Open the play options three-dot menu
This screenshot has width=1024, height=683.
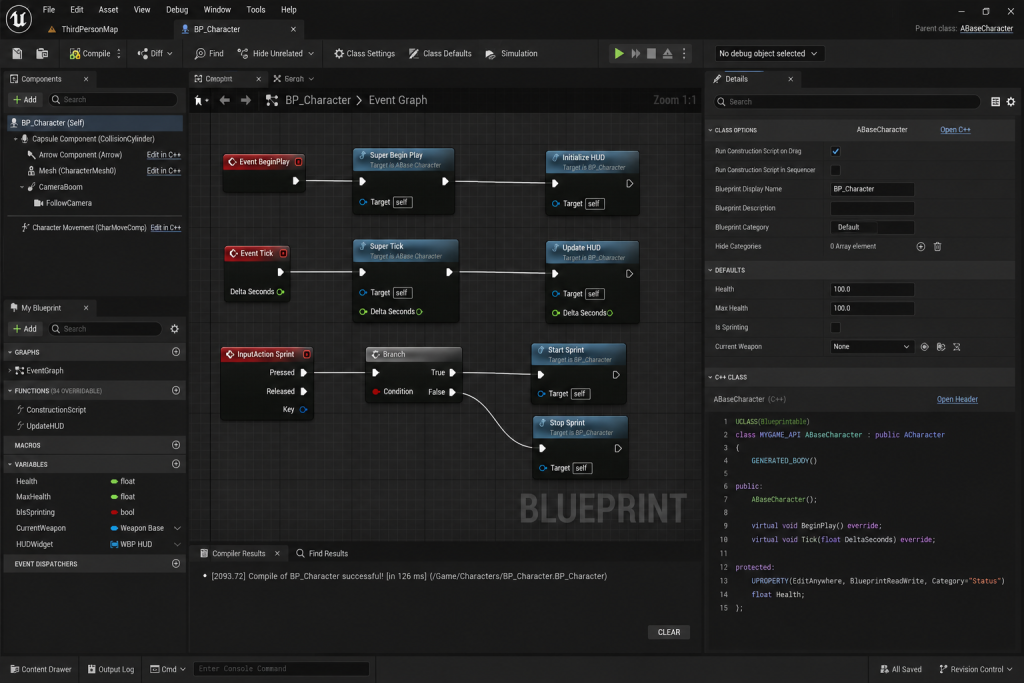pyautogui.click(x=684, y=54)
